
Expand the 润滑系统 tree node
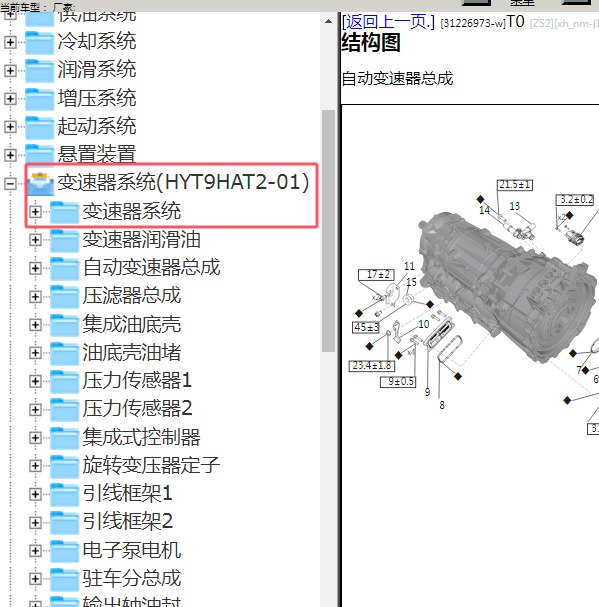click(x=10, y=70)
